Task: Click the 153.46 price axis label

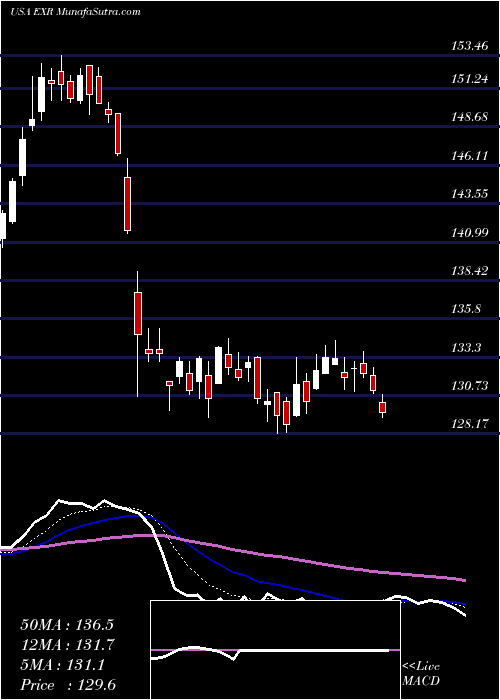Action: click(469, 46)
